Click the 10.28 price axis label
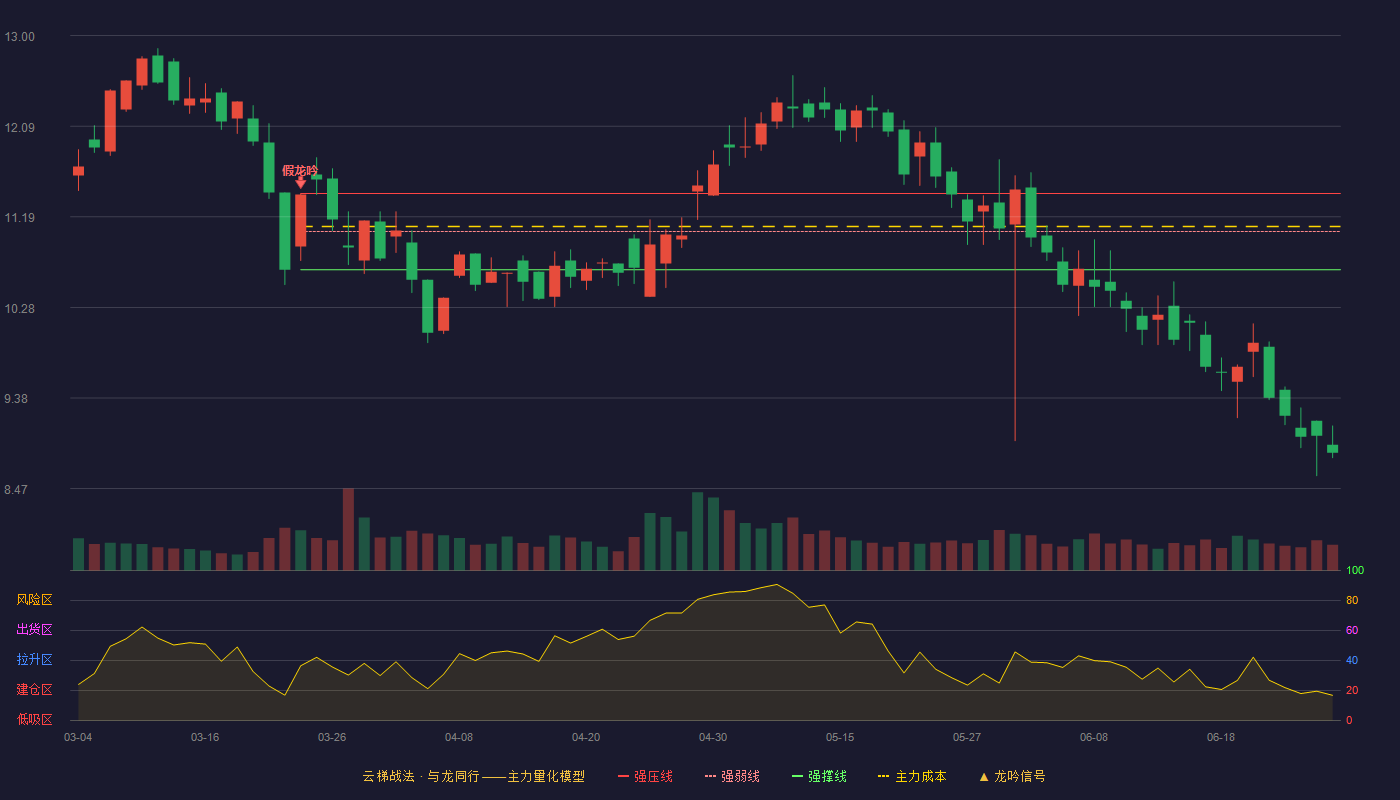The width and height of the screenshot is (1400, 800). pyautogui.click(x=19, y=308)
